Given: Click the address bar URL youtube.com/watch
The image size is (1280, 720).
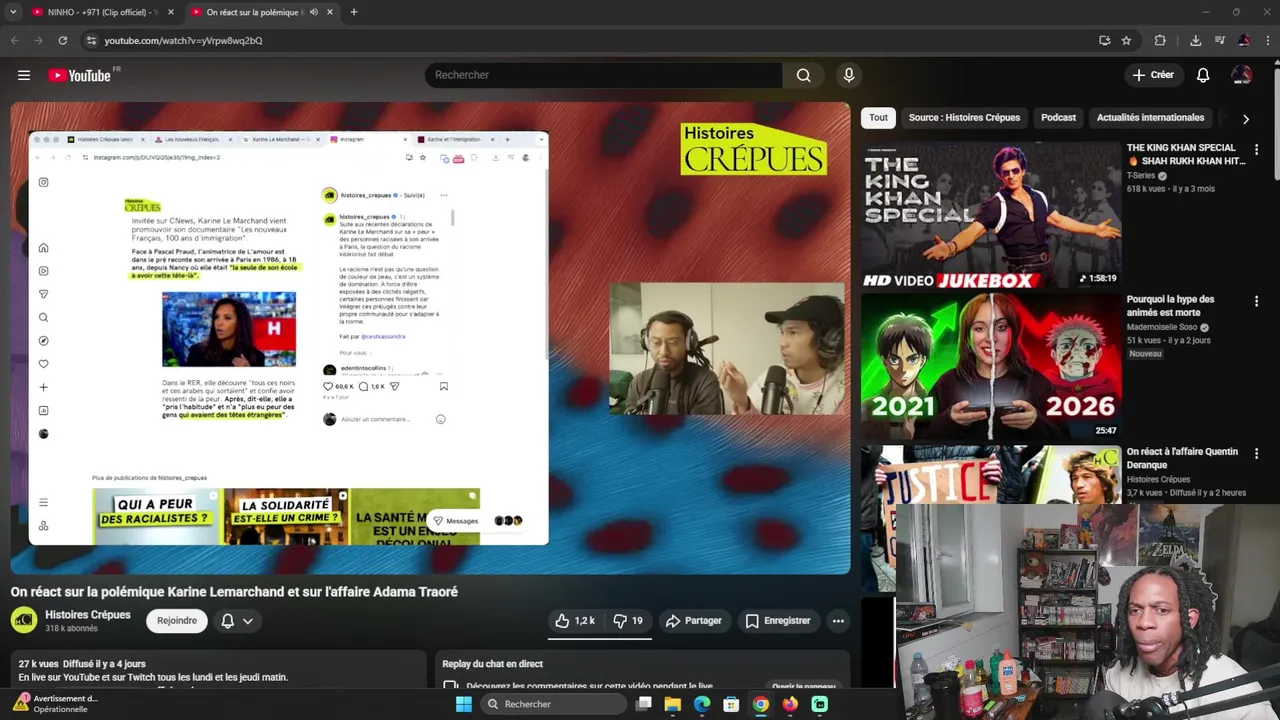Looking at the screenshot, I should click(x=183, y=41).
